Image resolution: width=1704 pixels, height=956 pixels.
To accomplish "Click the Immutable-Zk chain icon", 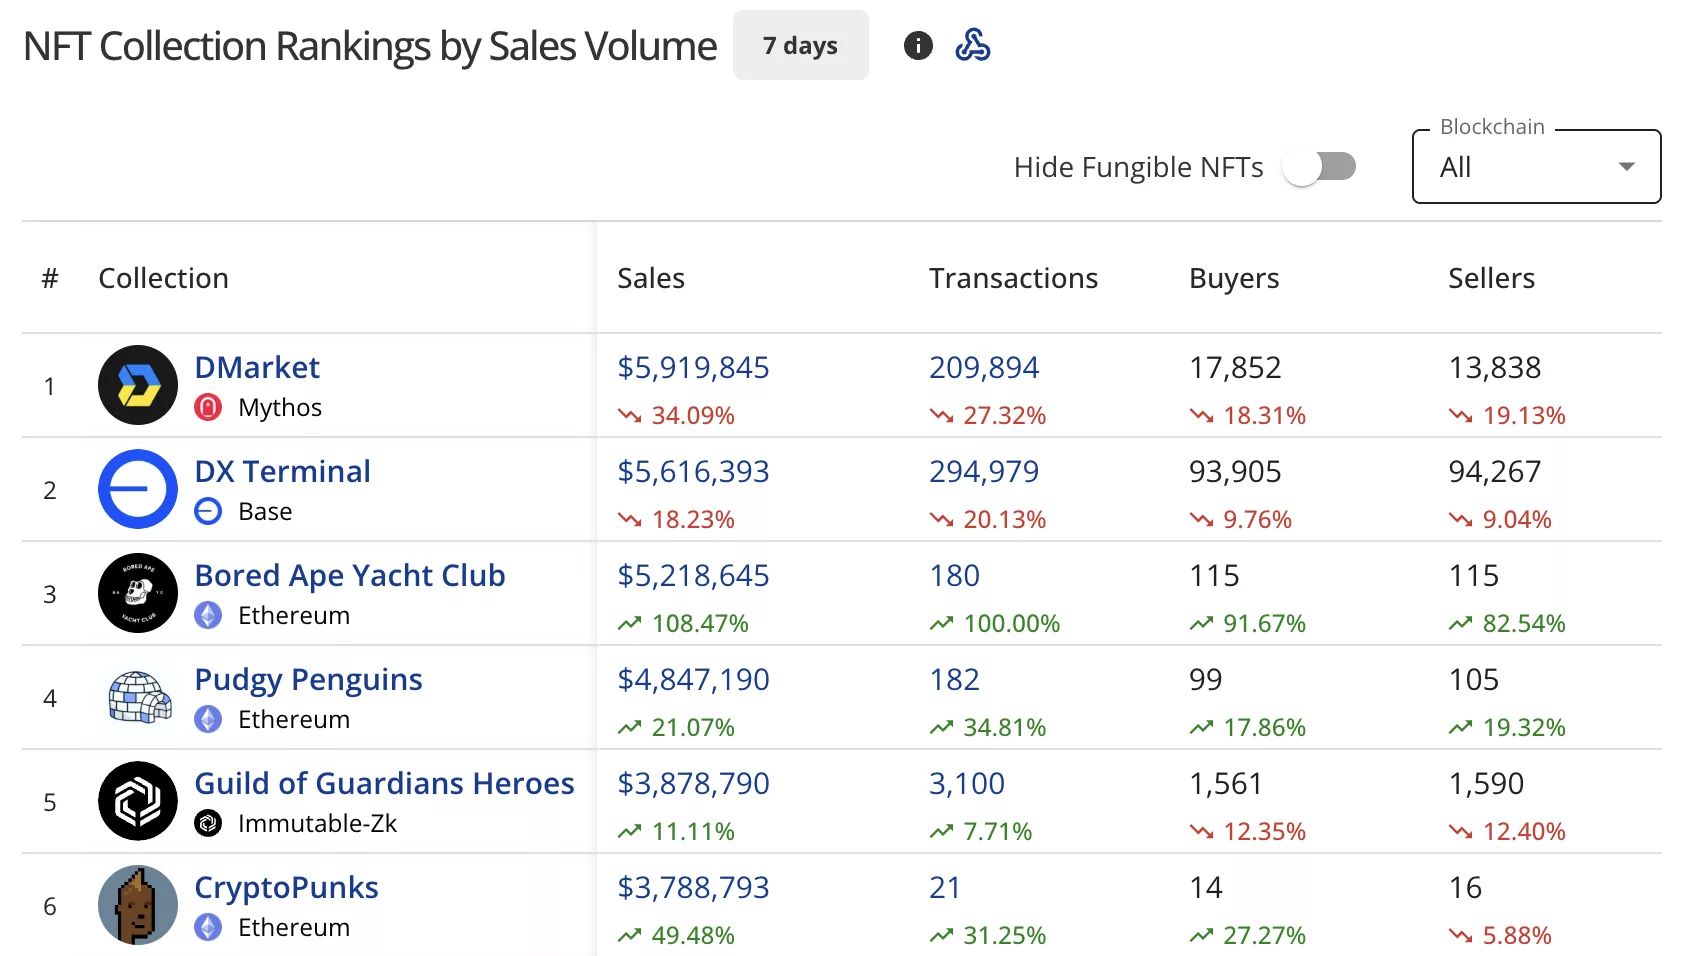I will 208,824.
